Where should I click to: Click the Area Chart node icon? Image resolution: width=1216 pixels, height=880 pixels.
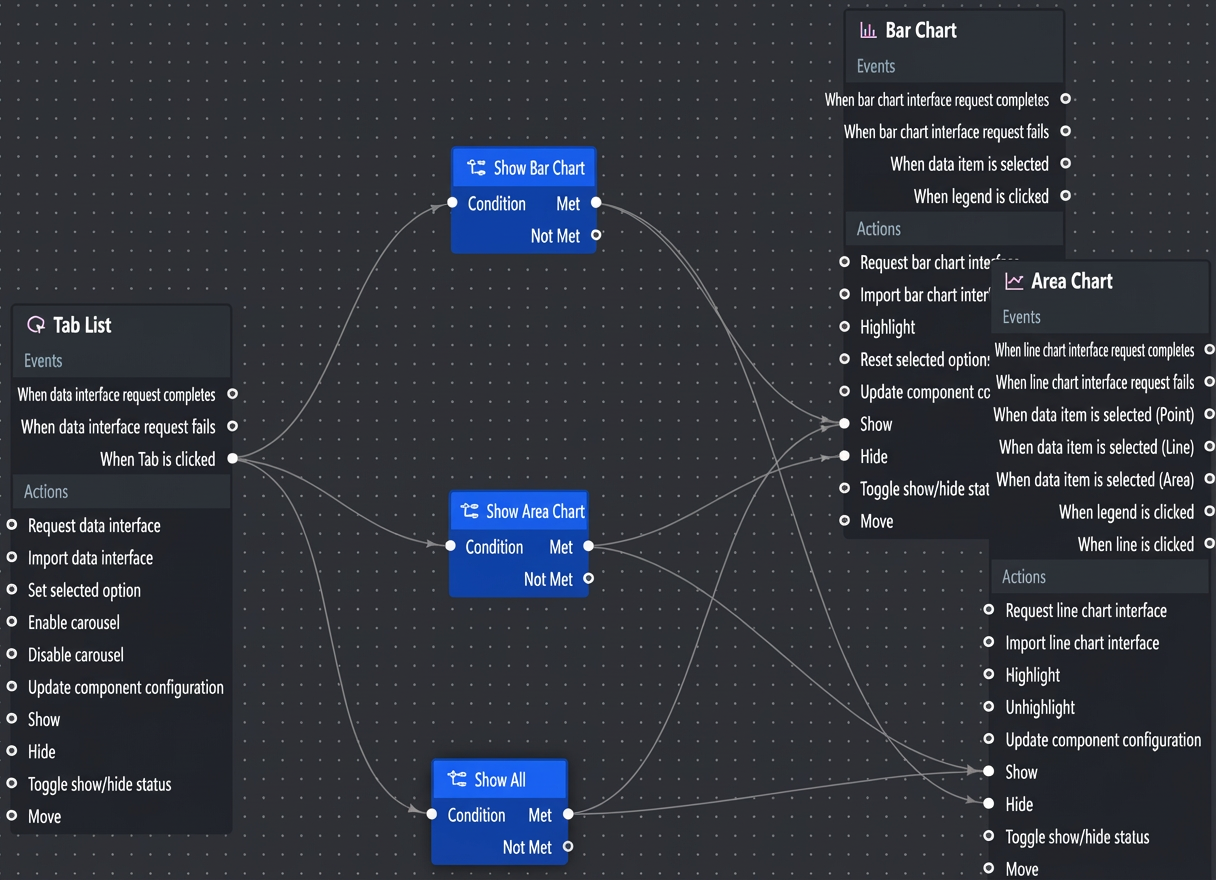1014,282
